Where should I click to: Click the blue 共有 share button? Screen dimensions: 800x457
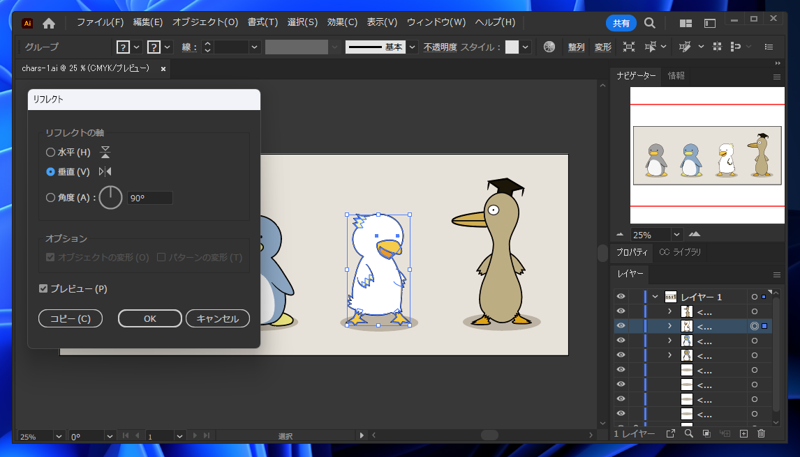pyautogui.click(x=621, y=23)
